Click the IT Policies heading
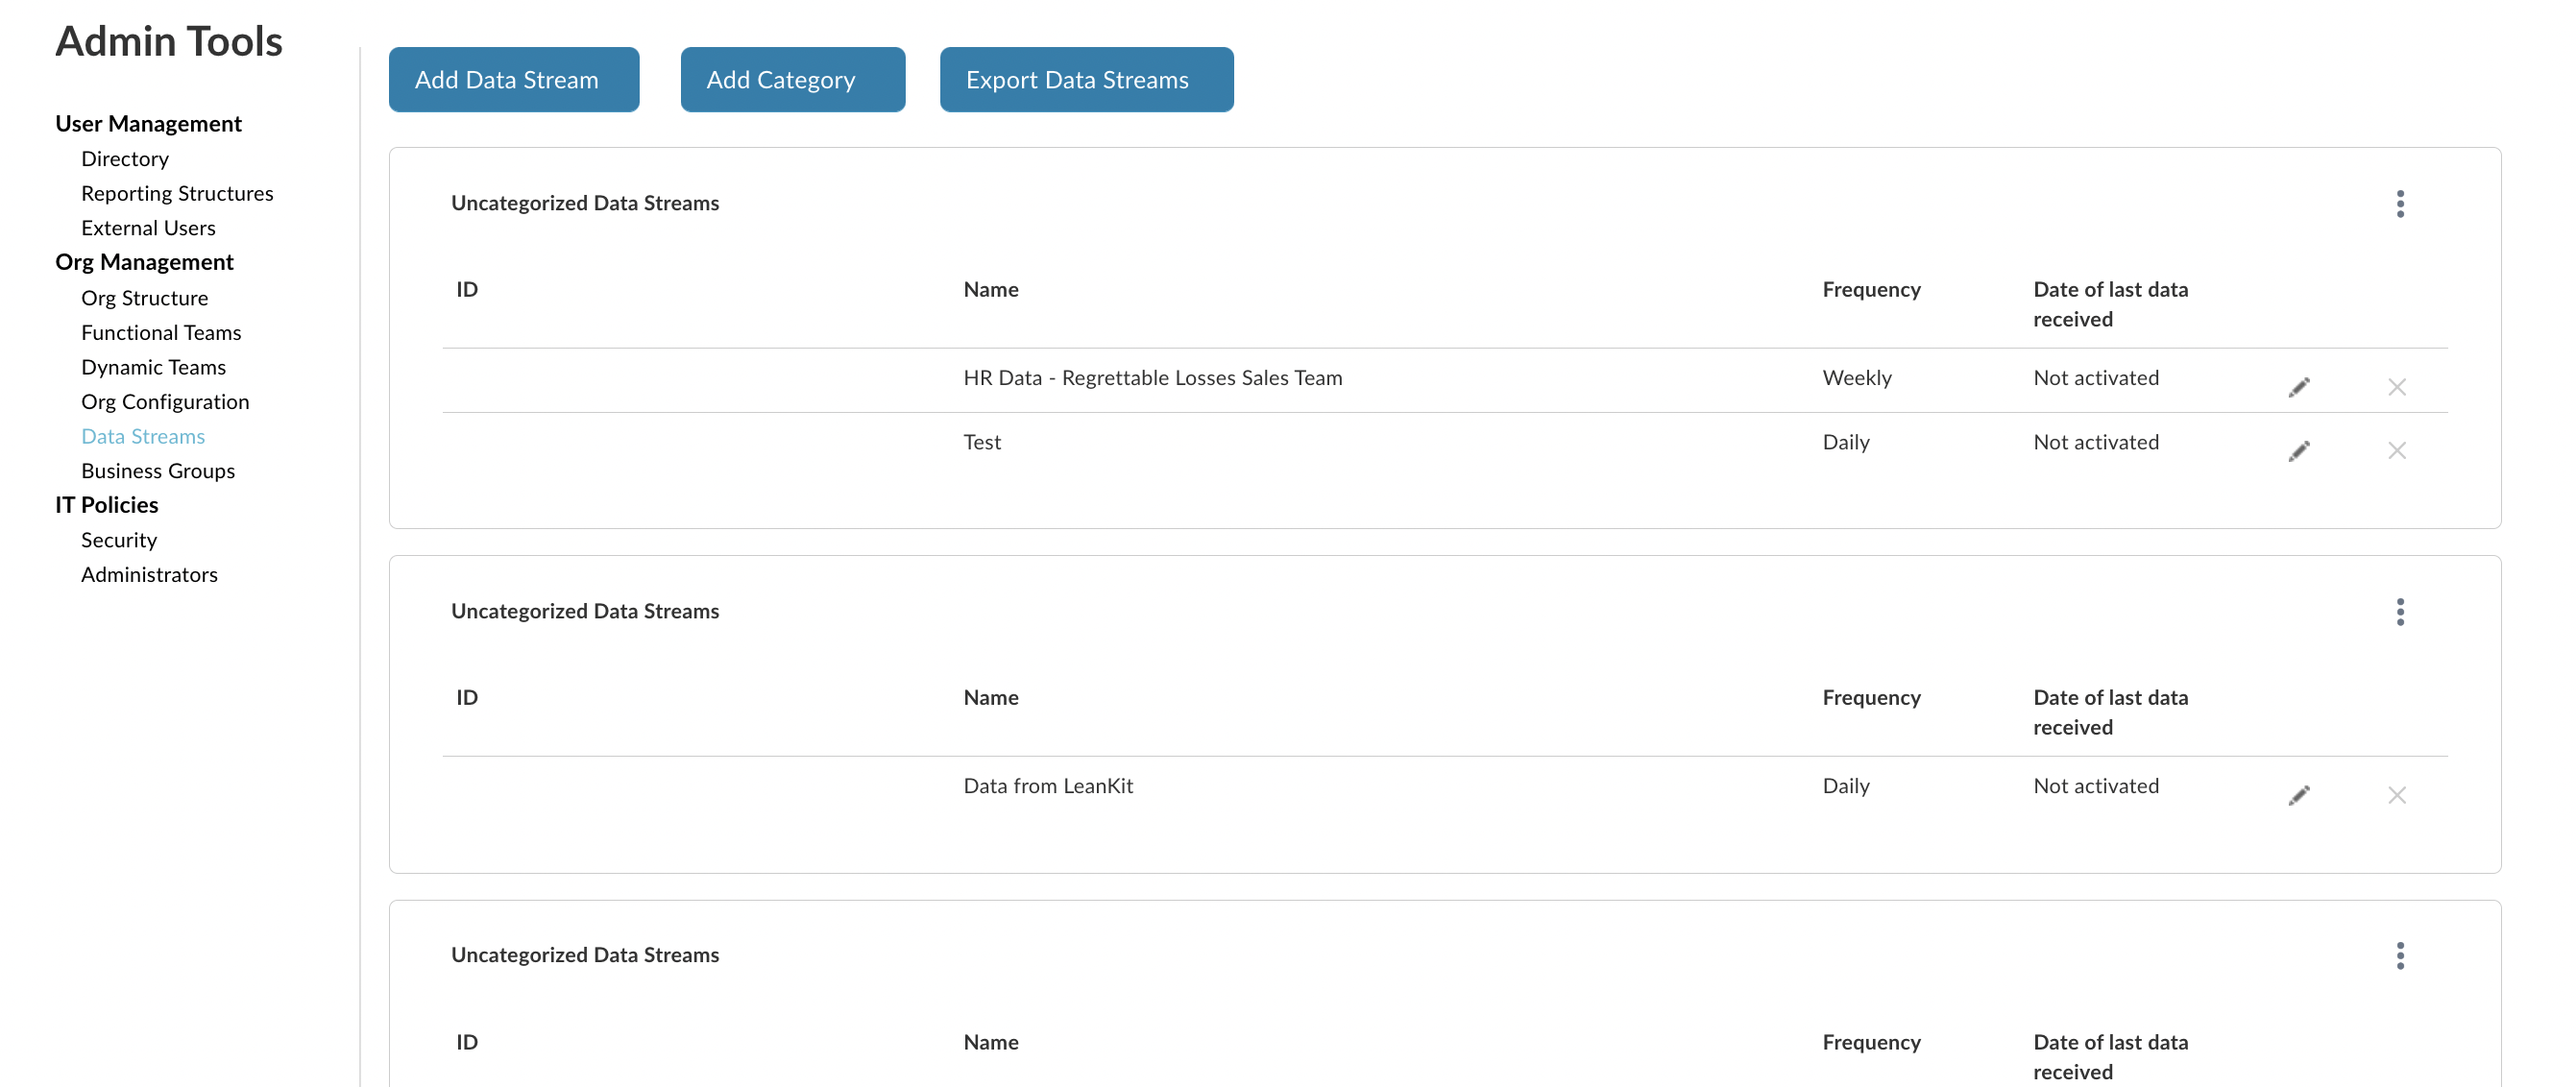 pos(107,505)
